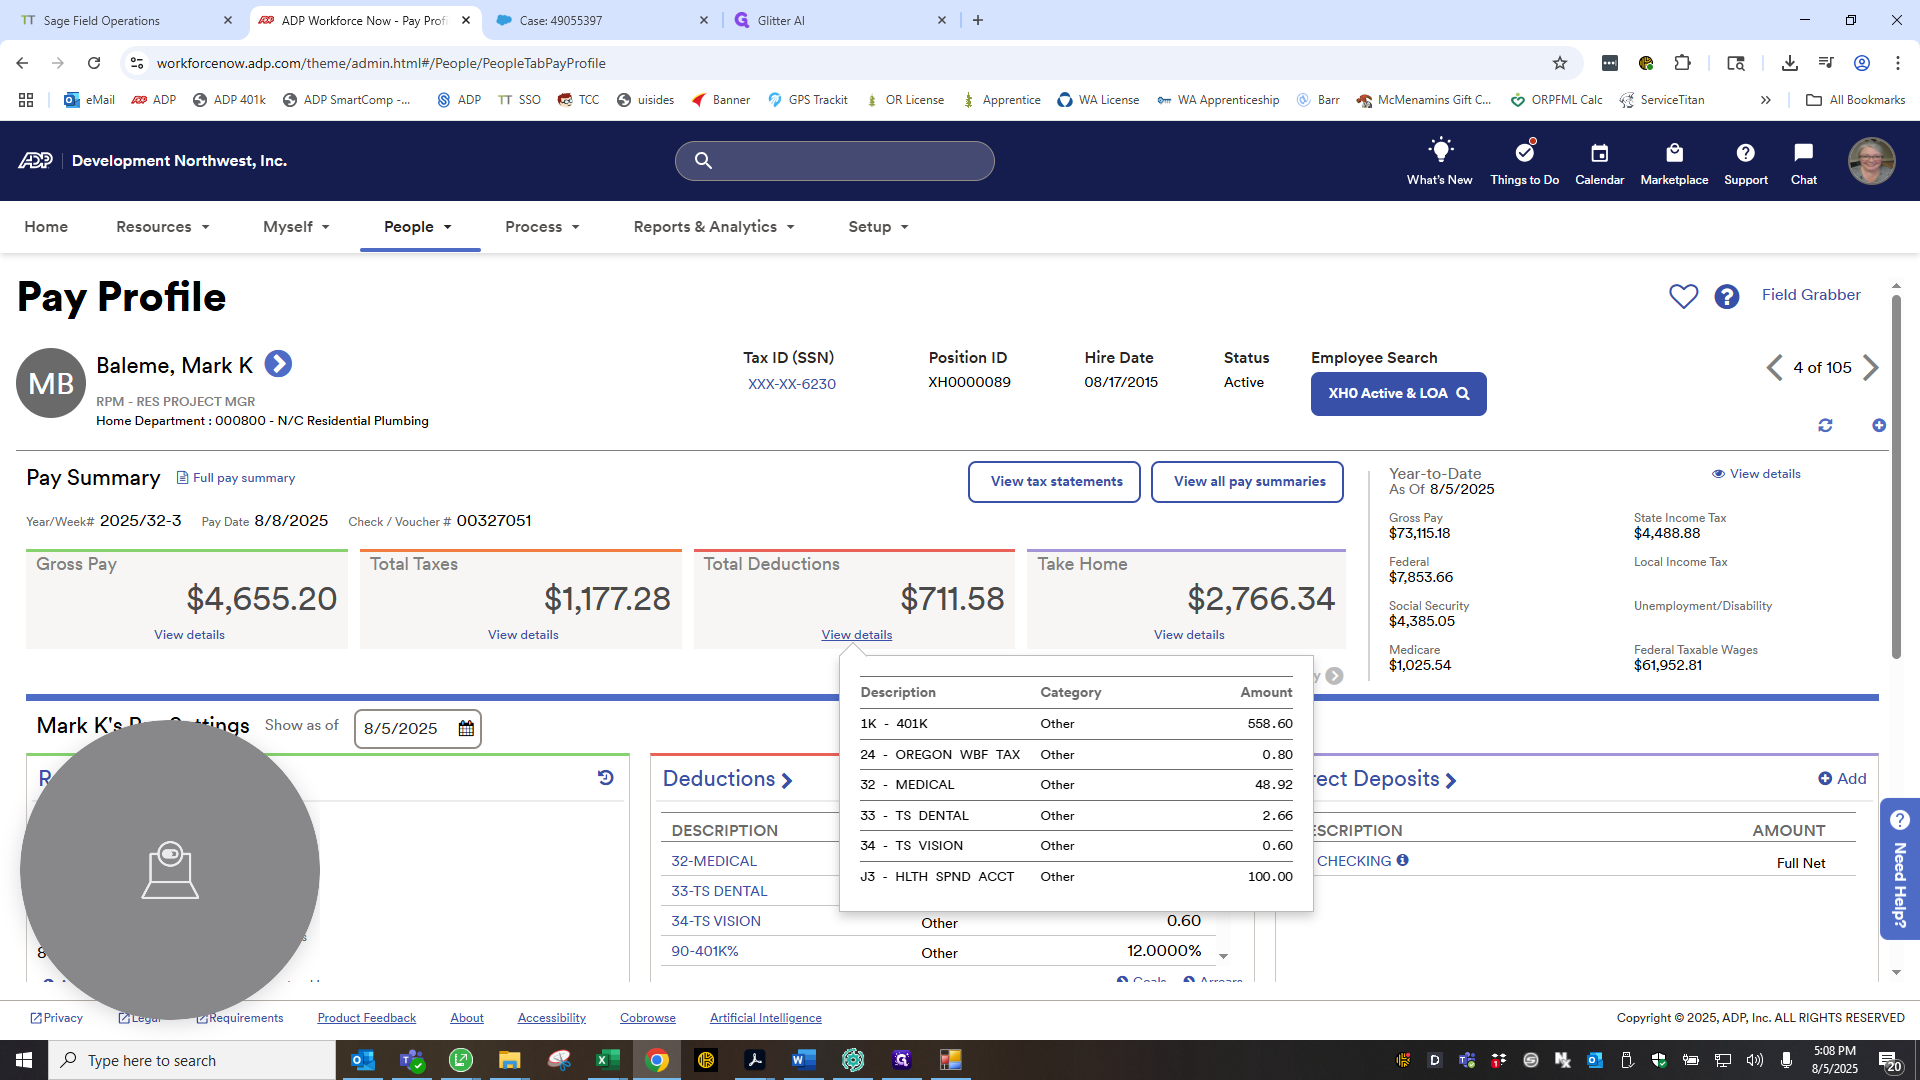Open the Calendar icon in ADP header

pyautogui.click(x=1600, y=153)
